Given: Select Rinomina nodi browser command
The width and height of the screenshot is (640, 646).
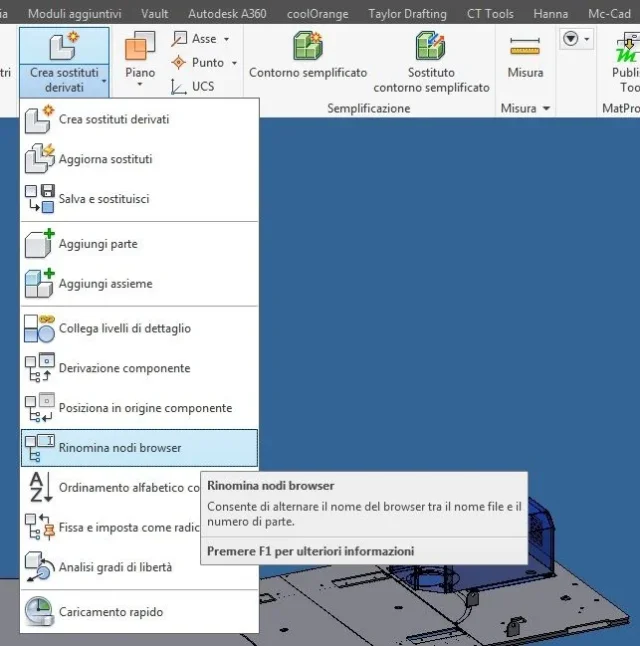Looking at the screenshot, I should 139,448.
